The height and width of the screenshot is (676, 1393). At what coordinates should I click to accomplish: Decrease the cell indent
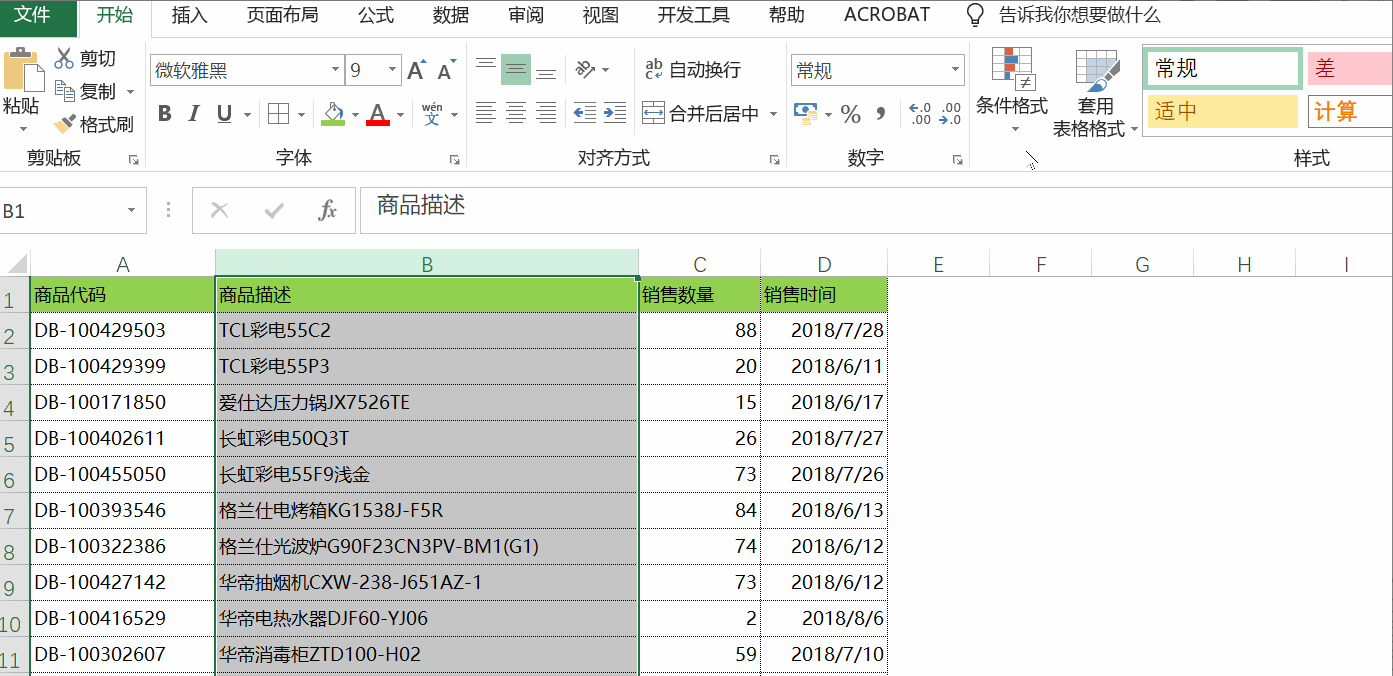(x=585, y=113)
